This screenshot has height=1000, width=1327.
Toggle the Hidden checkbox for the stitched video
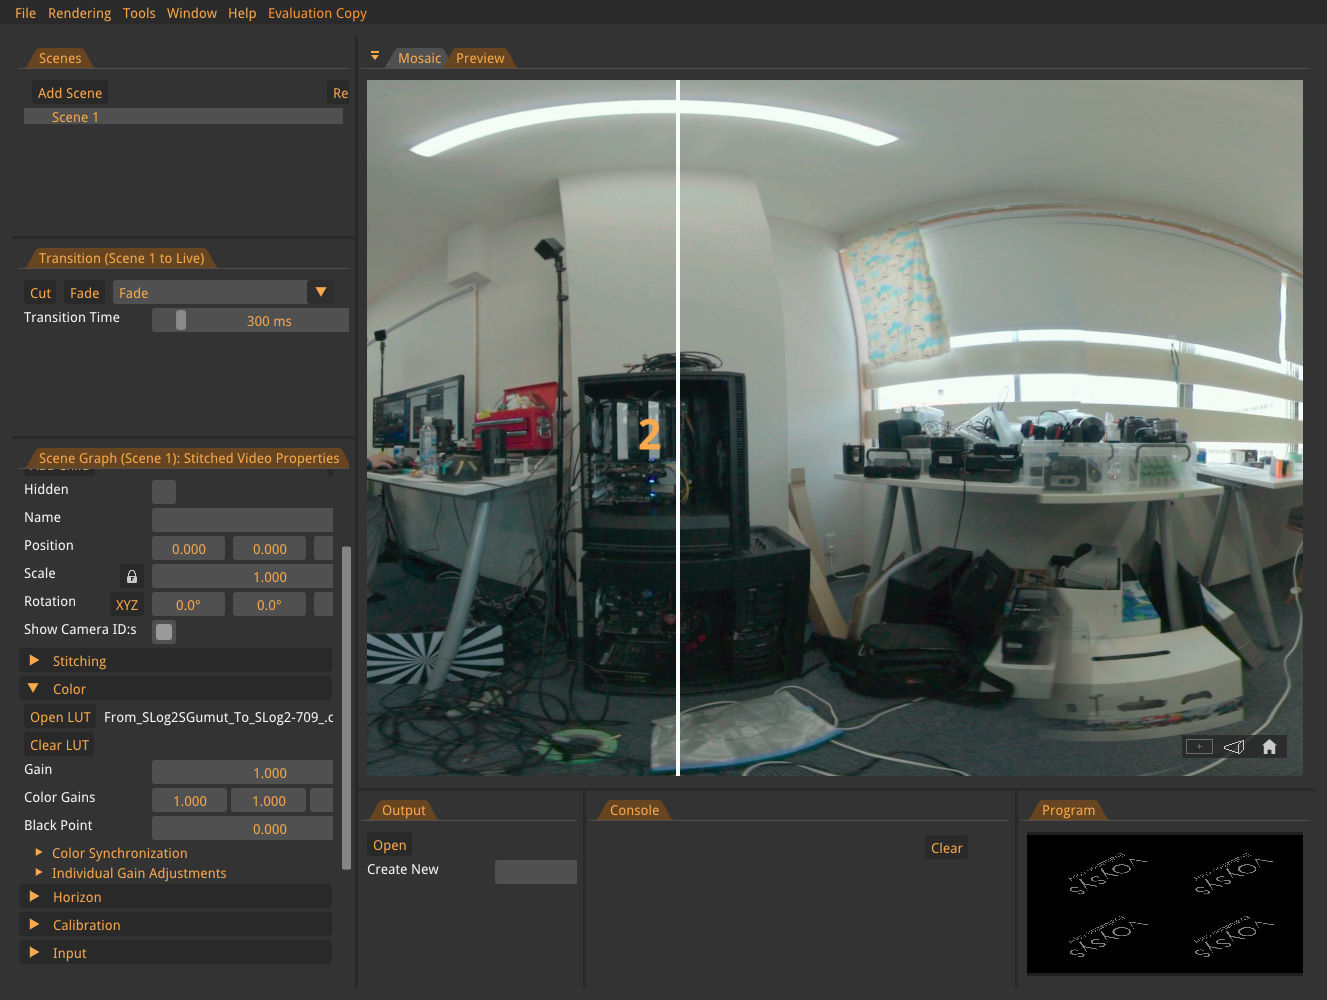point(163,491)
